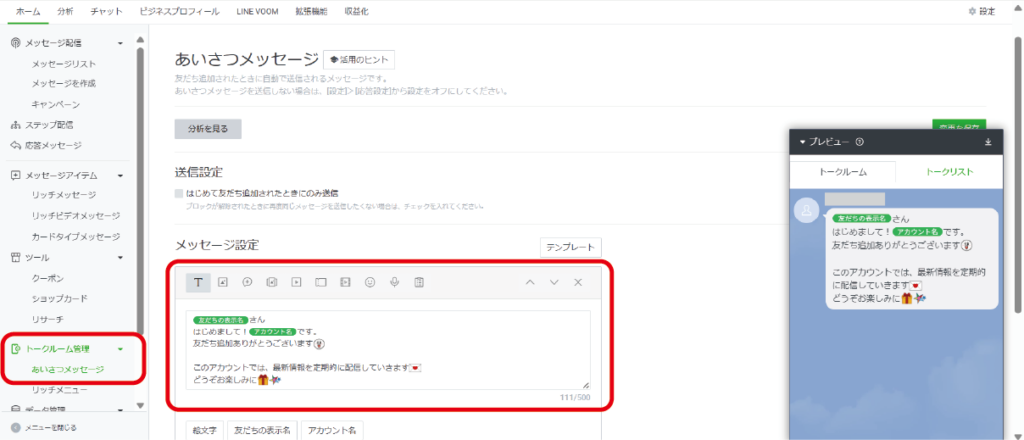The image size is (1024, 440).
Task: Open 設定 gear at top right
Action: [x=982, y=11]
